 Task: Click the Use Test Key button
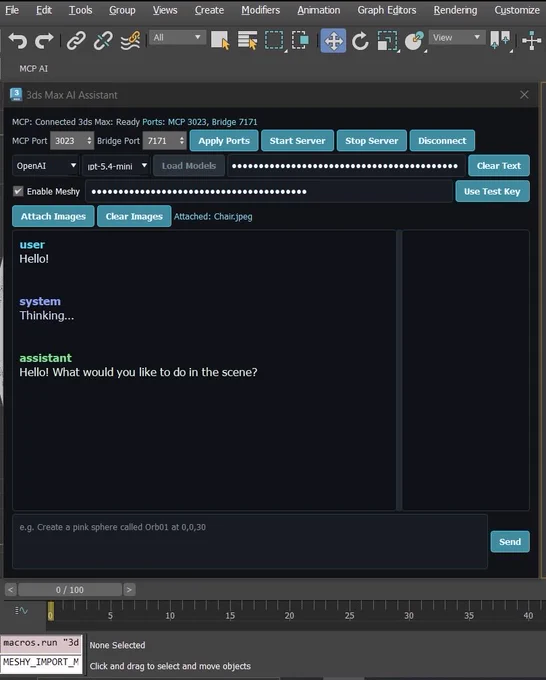pos(492,191)
